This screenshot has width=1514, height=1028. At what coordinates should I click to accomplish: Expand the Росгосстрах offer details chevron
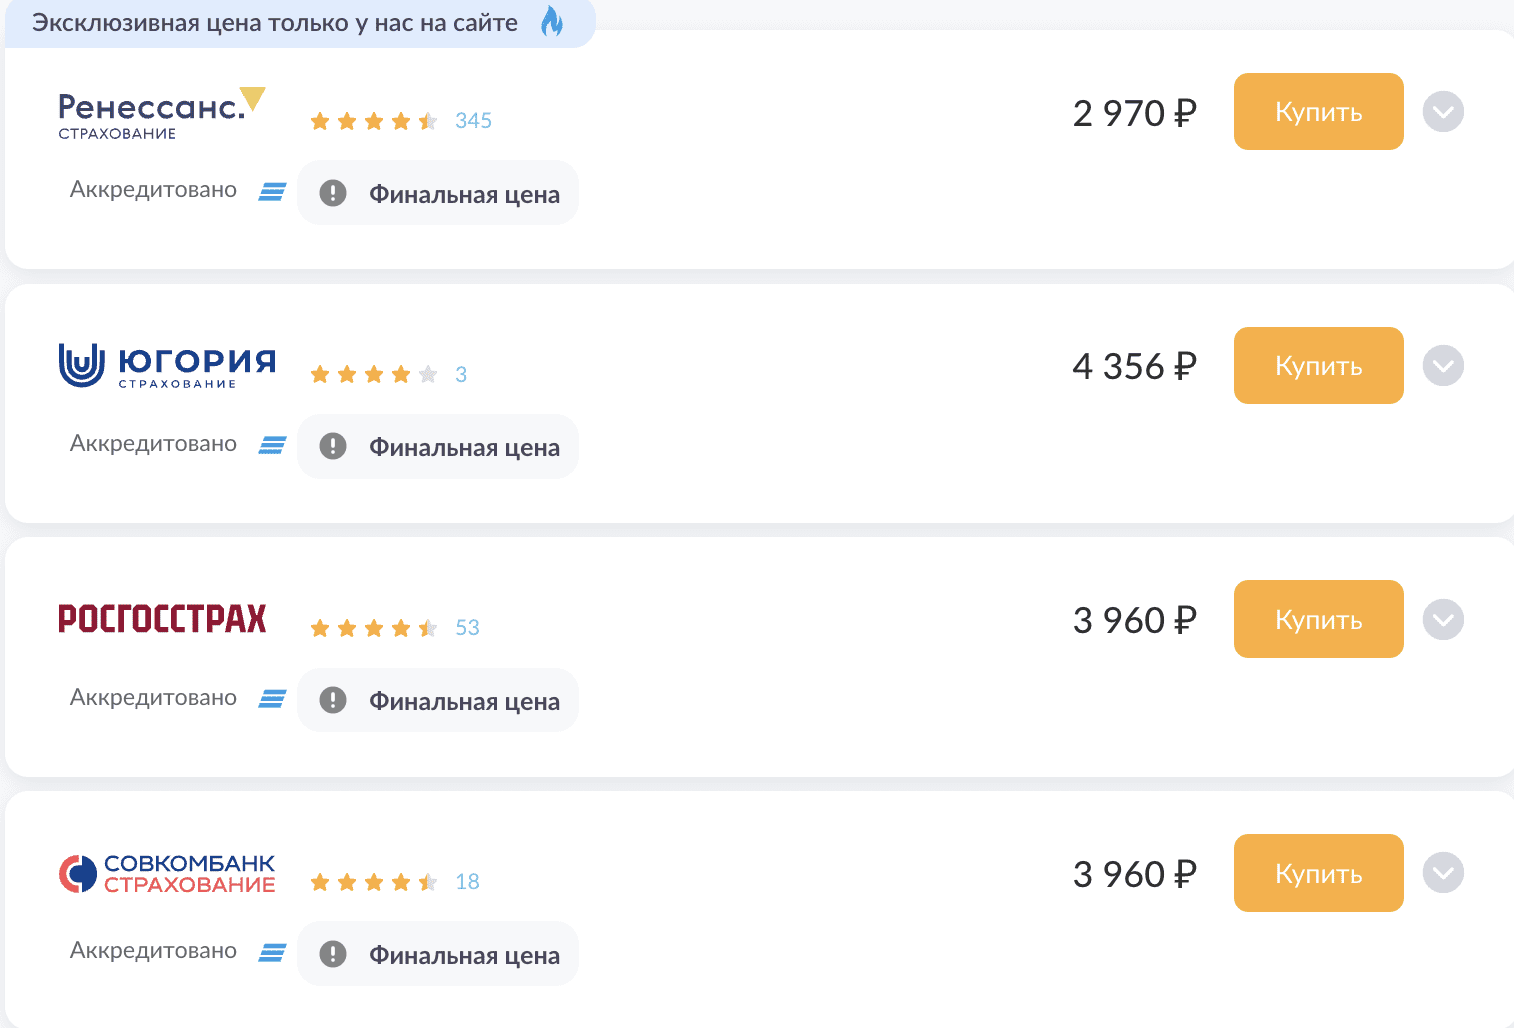point(1443,620)
